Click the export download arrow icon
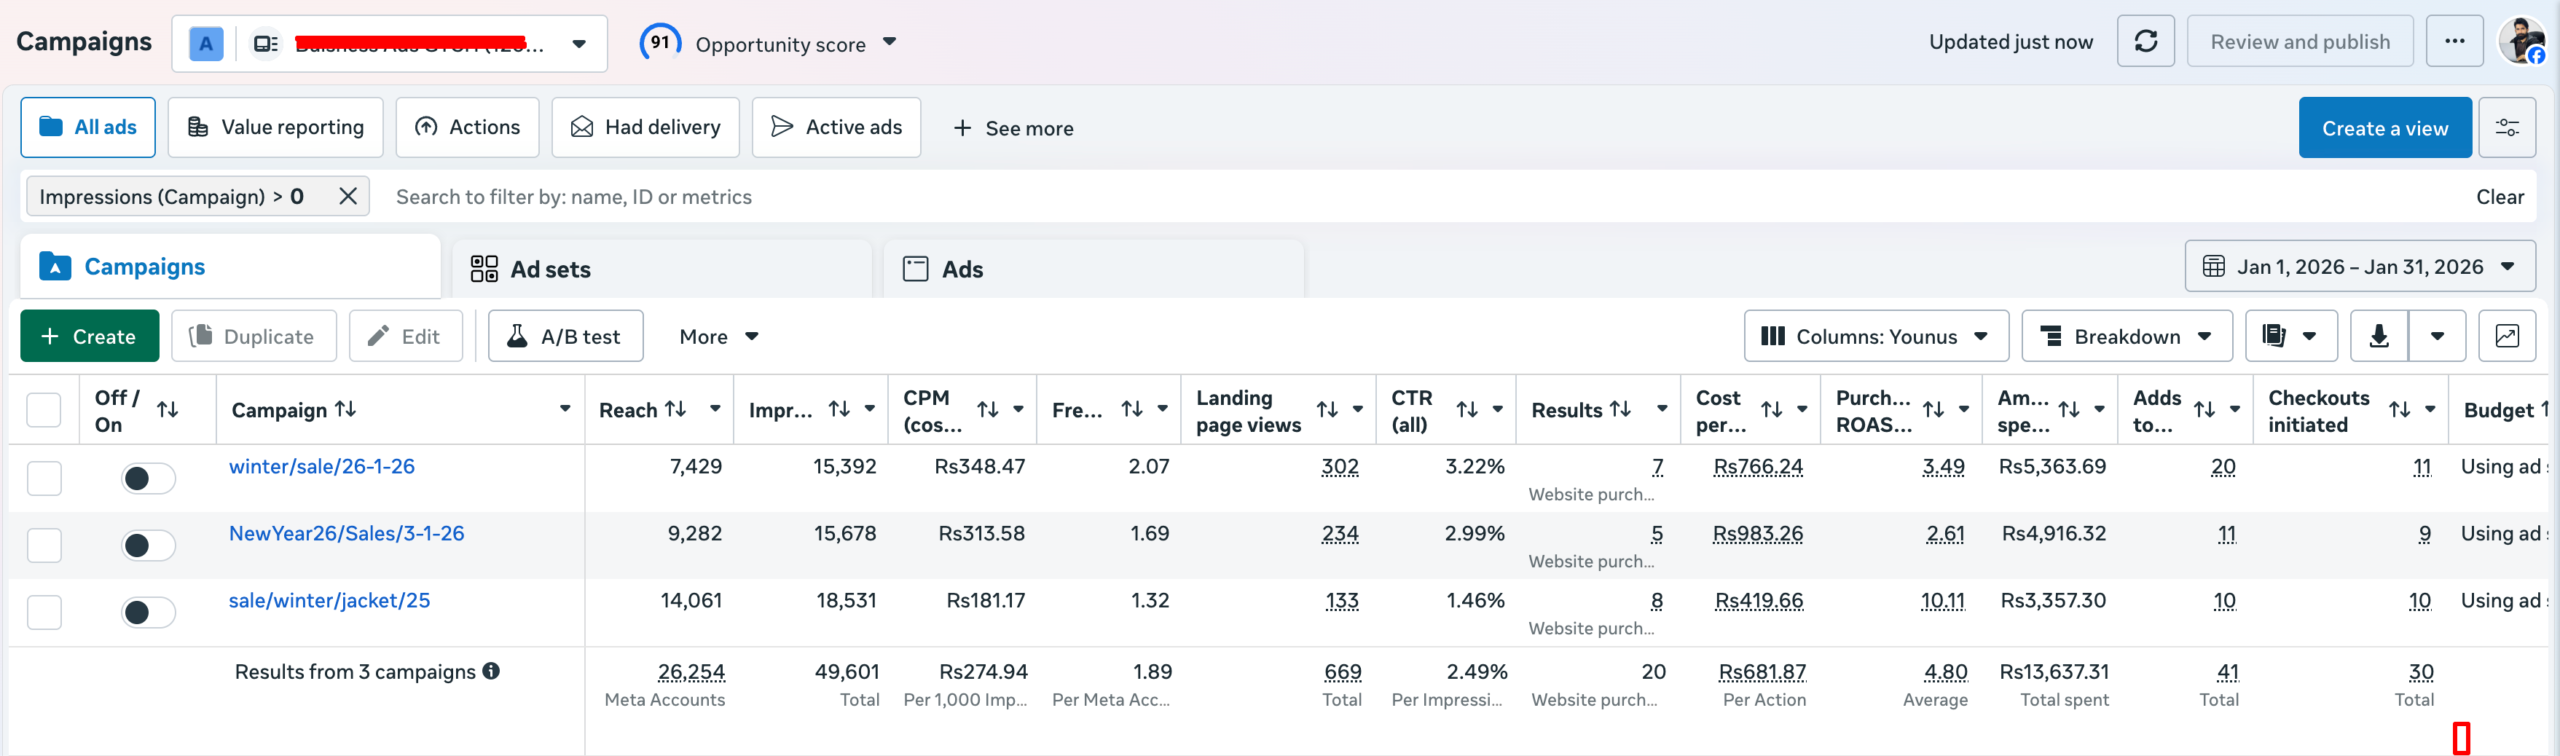The height and width of the screenshot is (756, 2560). pyautogui.click(x=2379, y=336)
